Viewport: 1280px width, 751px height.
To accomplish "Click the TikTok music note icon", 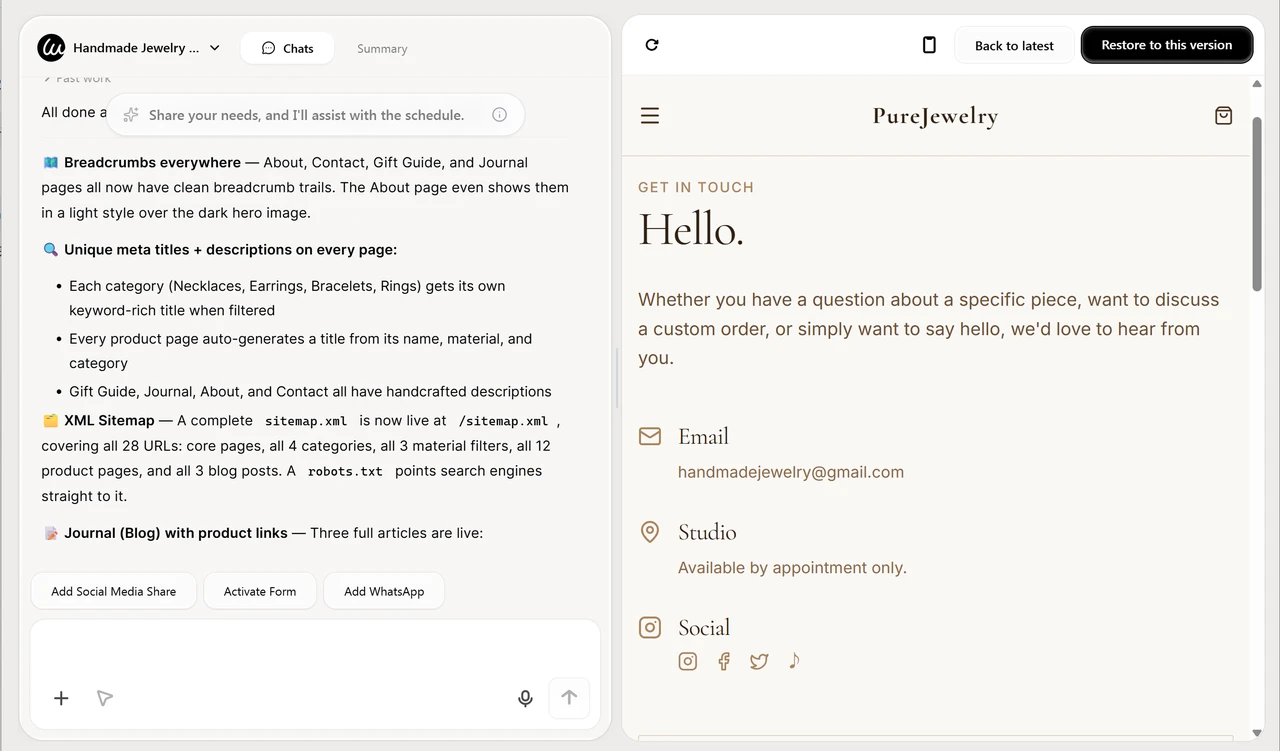I will [x=794, y=660].
